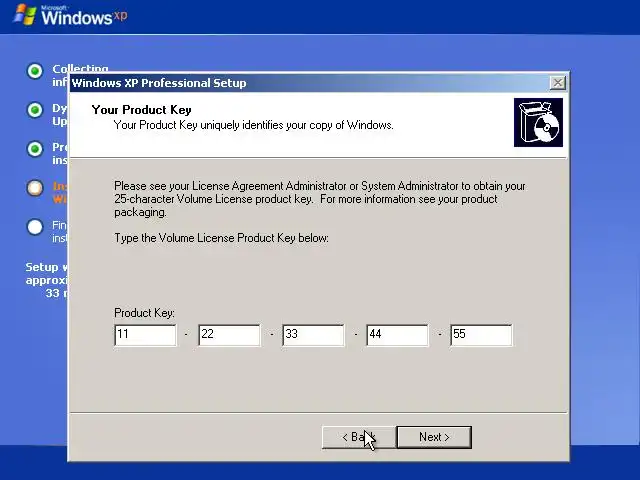Click the software box and CD icon
The height and width of the screenshot is (480, 640).
coord(538,122)
